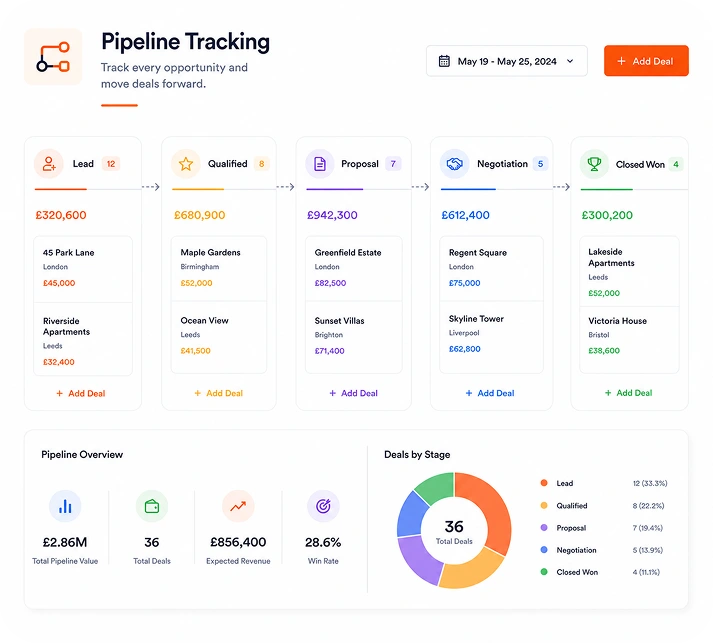
Task: Add Deal in the Proposal column
Action: pyautogui.click(x=353, y=393)
